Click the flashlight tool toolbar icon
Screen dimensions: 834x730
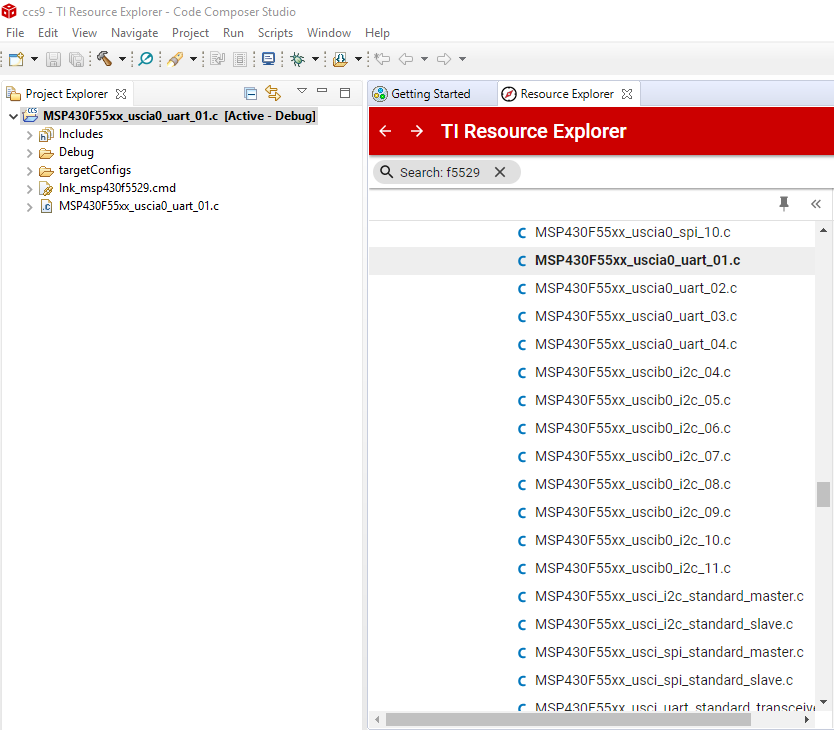pos(175,59)
